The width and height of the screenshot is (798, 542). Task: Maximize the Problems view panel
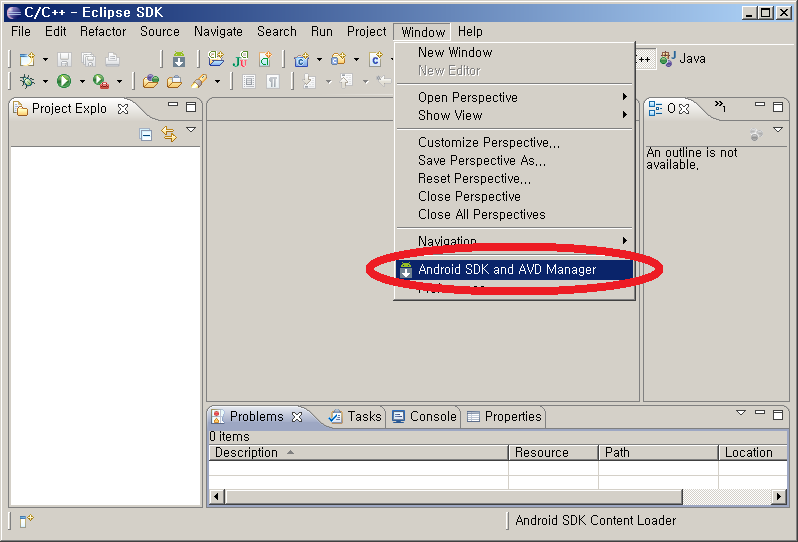778,415
